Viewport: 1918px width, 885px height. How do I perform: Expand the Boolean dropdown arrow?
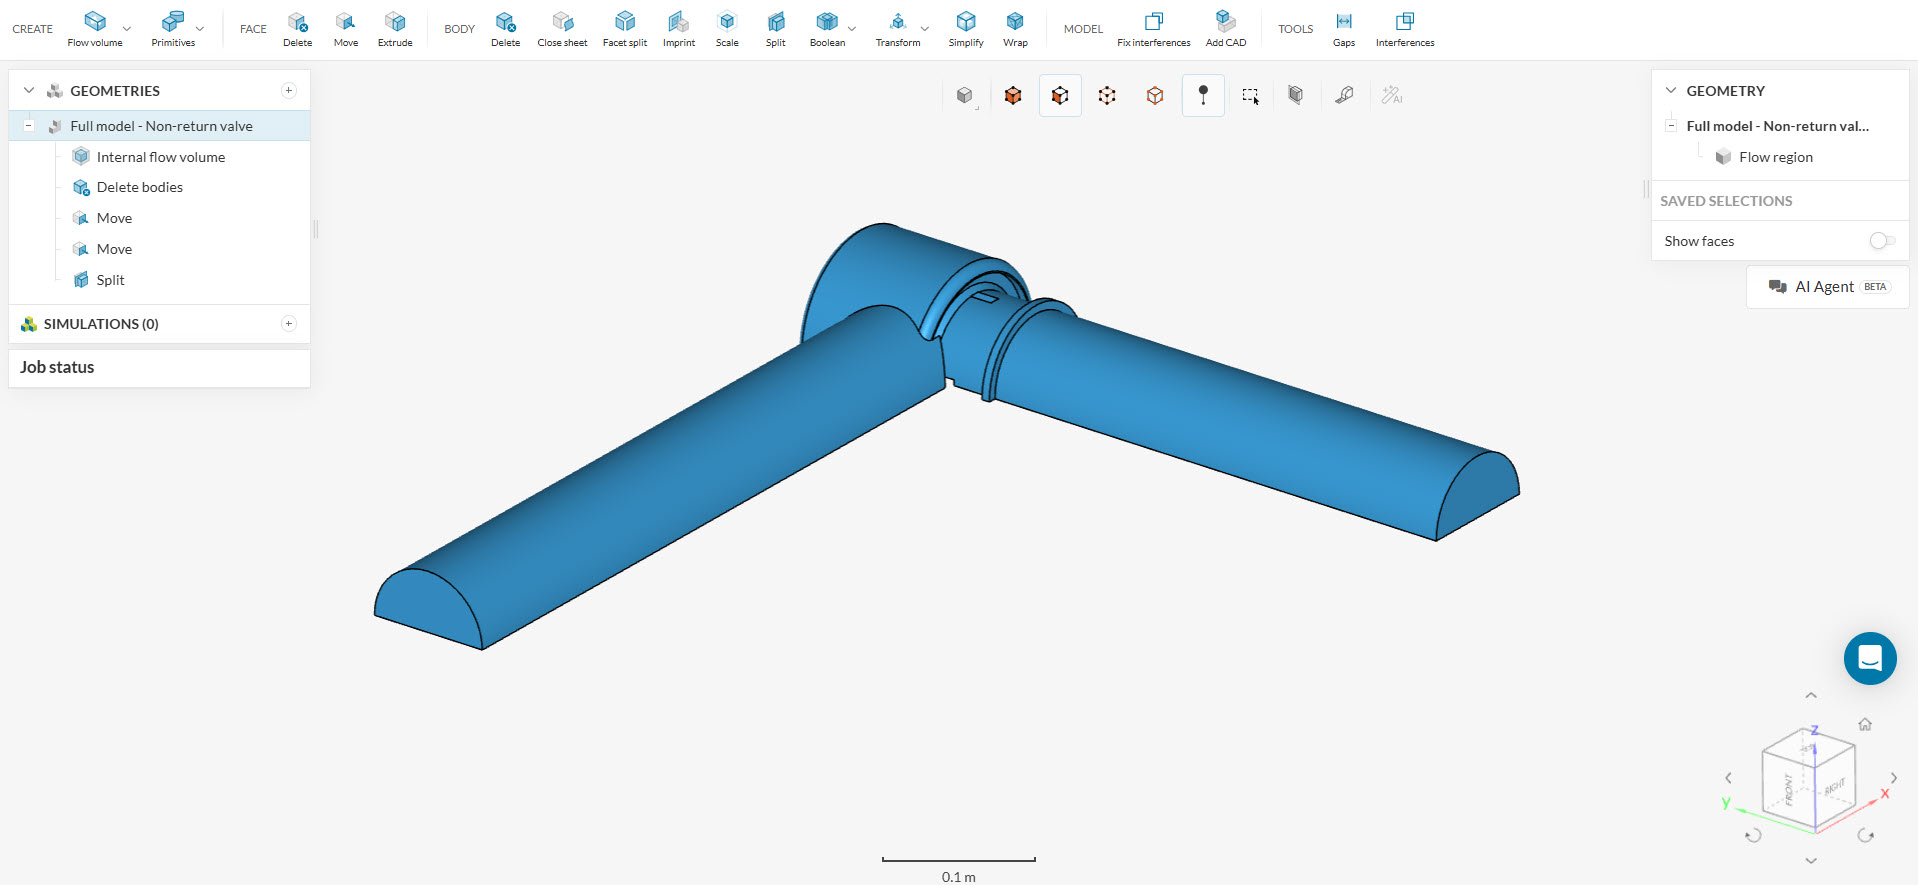[852, 29]
